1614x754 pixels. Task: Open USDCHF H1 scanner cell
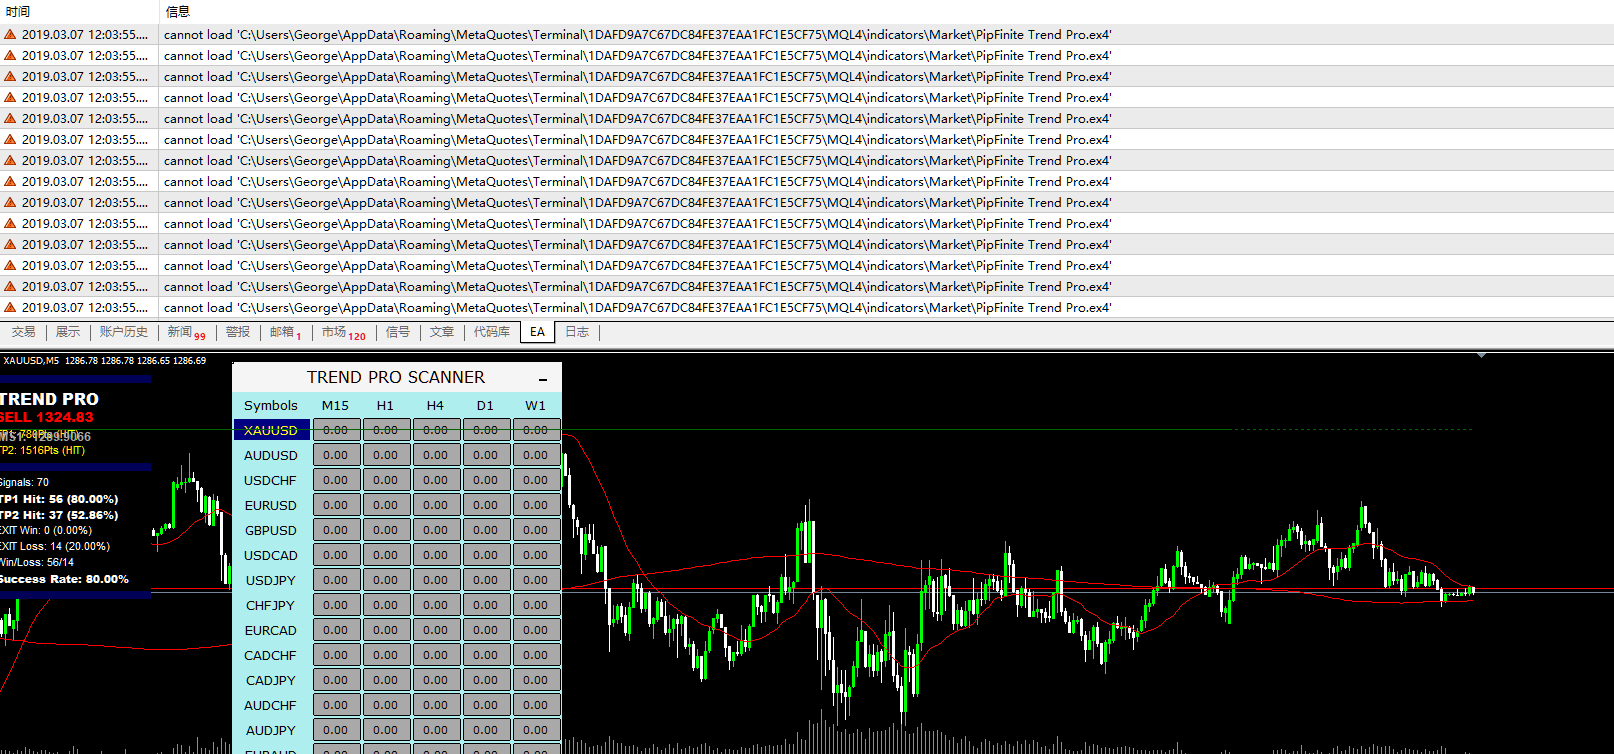[386, 480]
